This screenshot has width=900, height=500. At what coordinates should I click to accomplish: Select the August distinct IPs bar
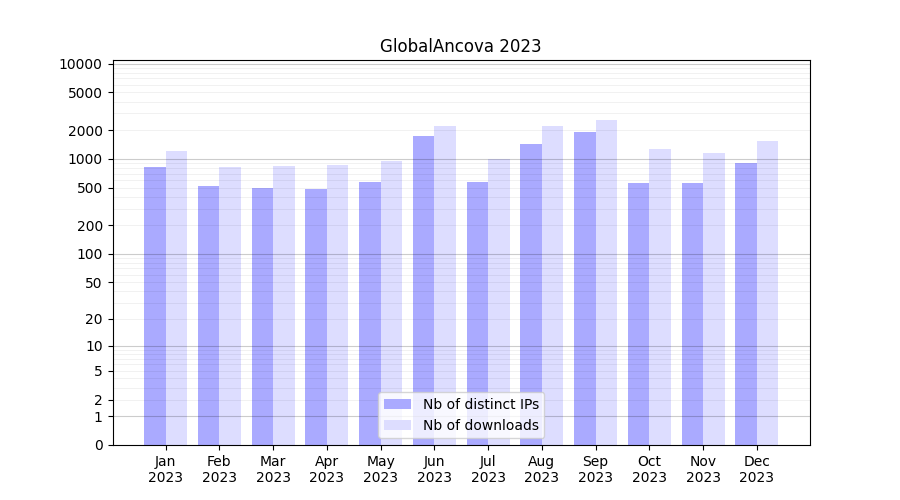point(531,294)
